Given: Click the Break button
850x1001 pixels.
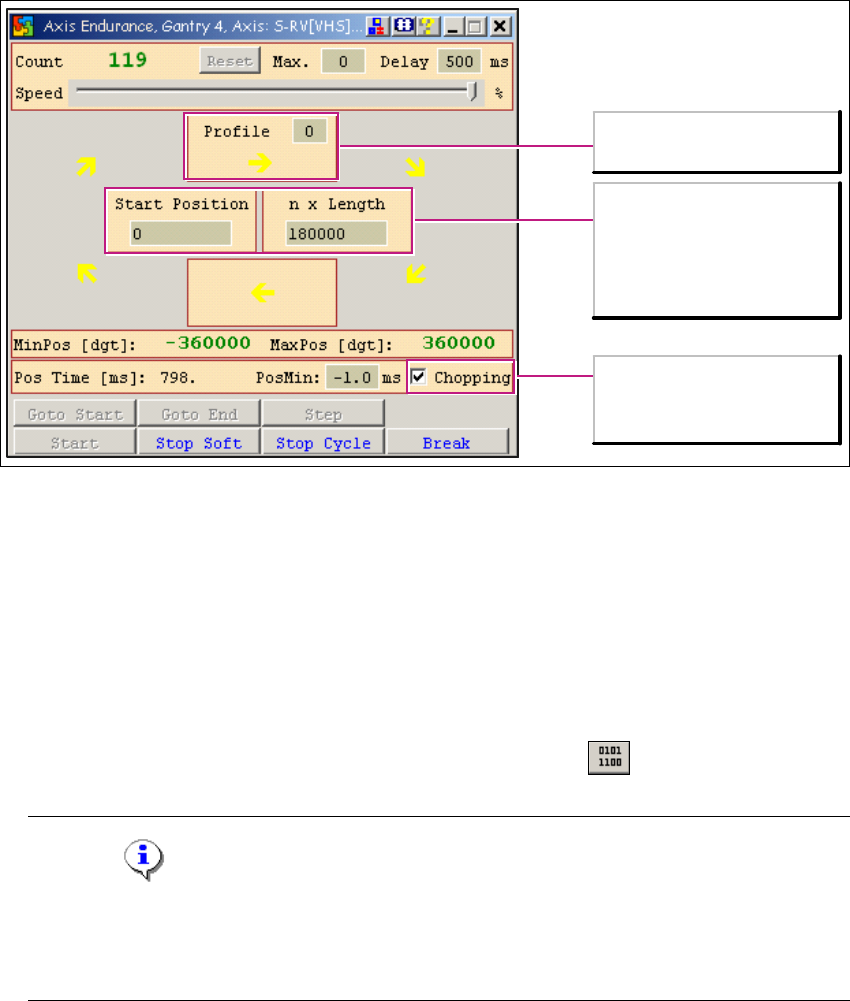Looking at the screenshot, I should (x=447, y=442).
